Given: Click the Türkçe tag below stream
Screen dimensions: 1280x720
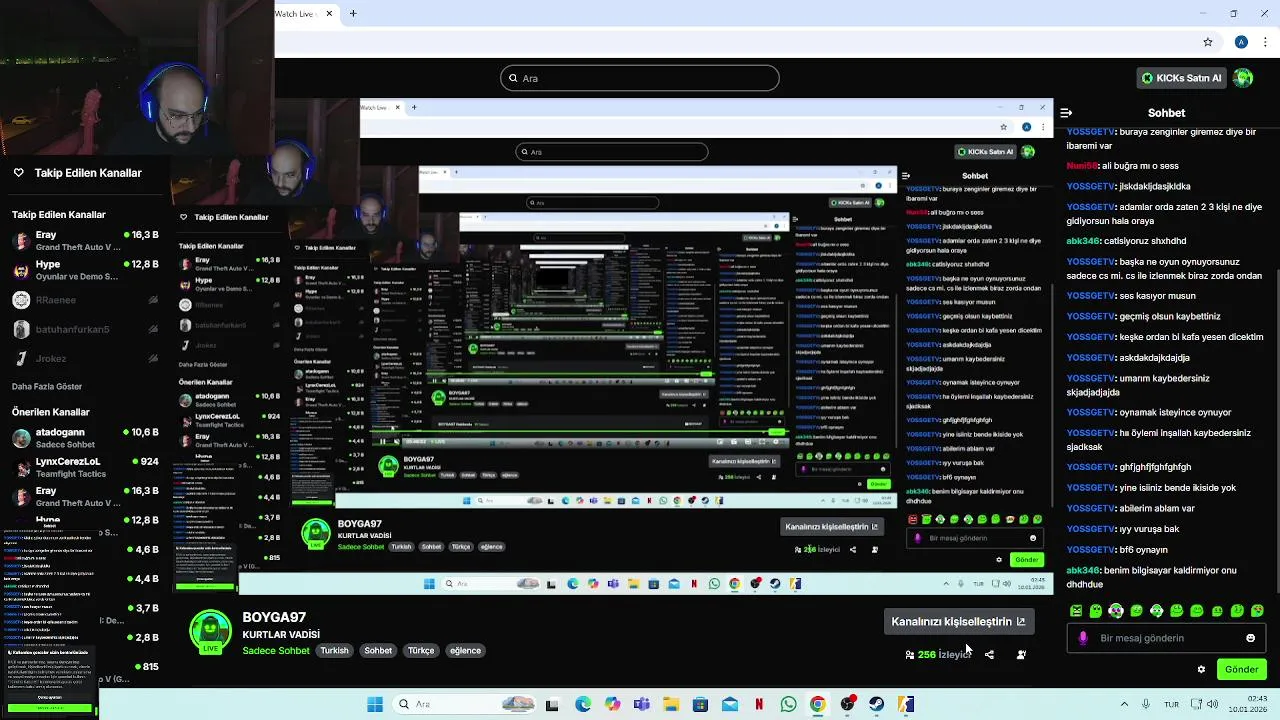Looking at the screenshot, I should 421,651.
